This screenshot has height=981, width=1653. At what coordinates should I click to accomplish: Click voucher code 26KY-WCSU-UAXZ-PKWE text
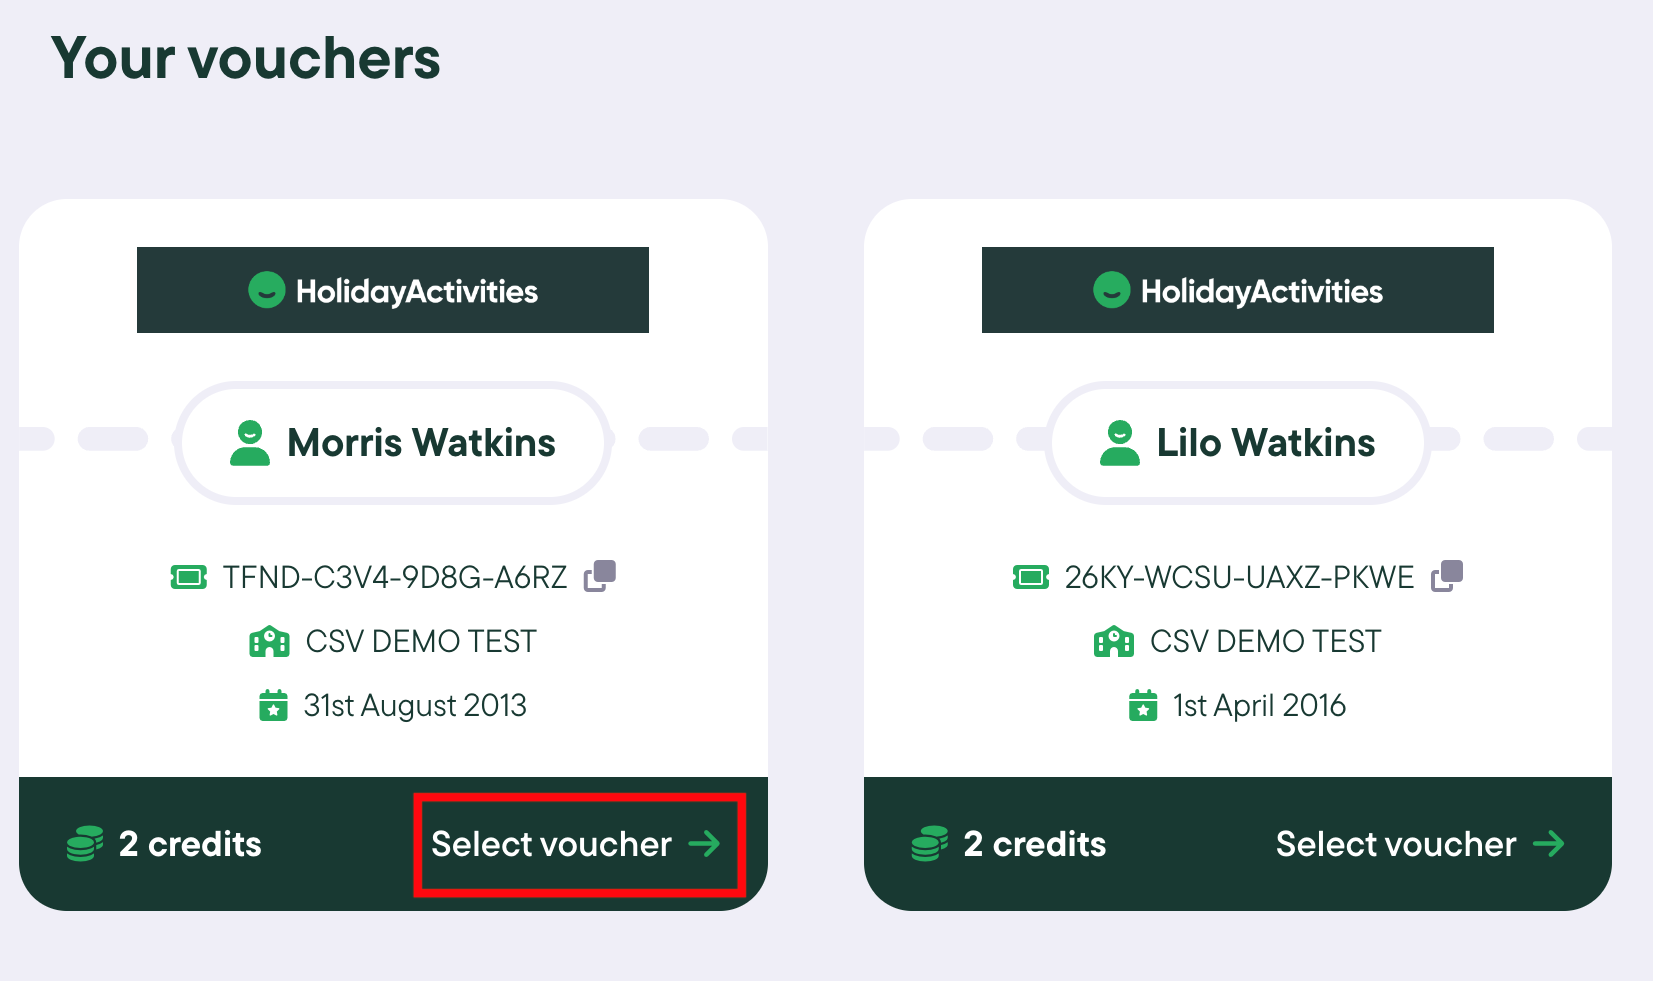pyautogui.click(x=1239, y=577)
